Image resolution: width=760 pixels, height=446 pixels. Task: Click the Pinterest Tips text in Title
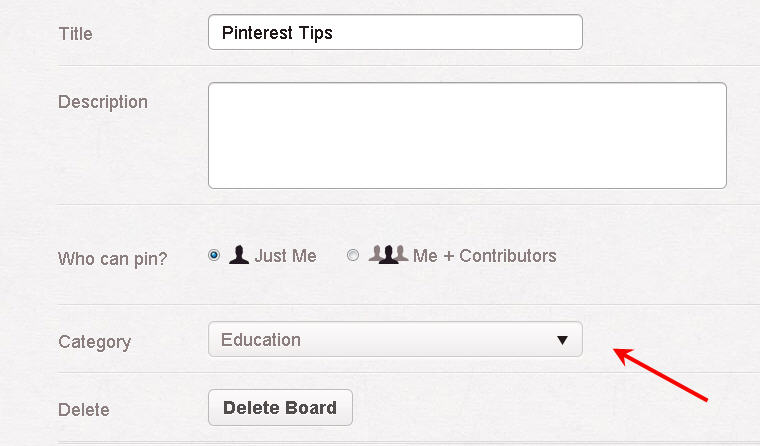click(x=277, y=33)
